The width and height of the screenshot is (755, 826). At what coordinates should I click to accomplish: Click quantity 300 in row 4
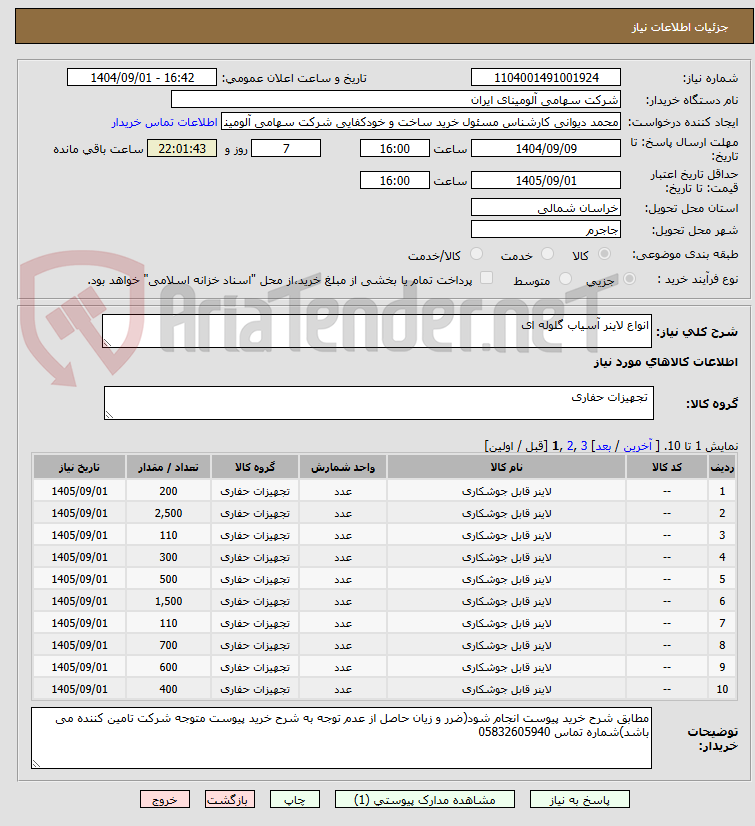pyautogui.click(x=169, y=557)
